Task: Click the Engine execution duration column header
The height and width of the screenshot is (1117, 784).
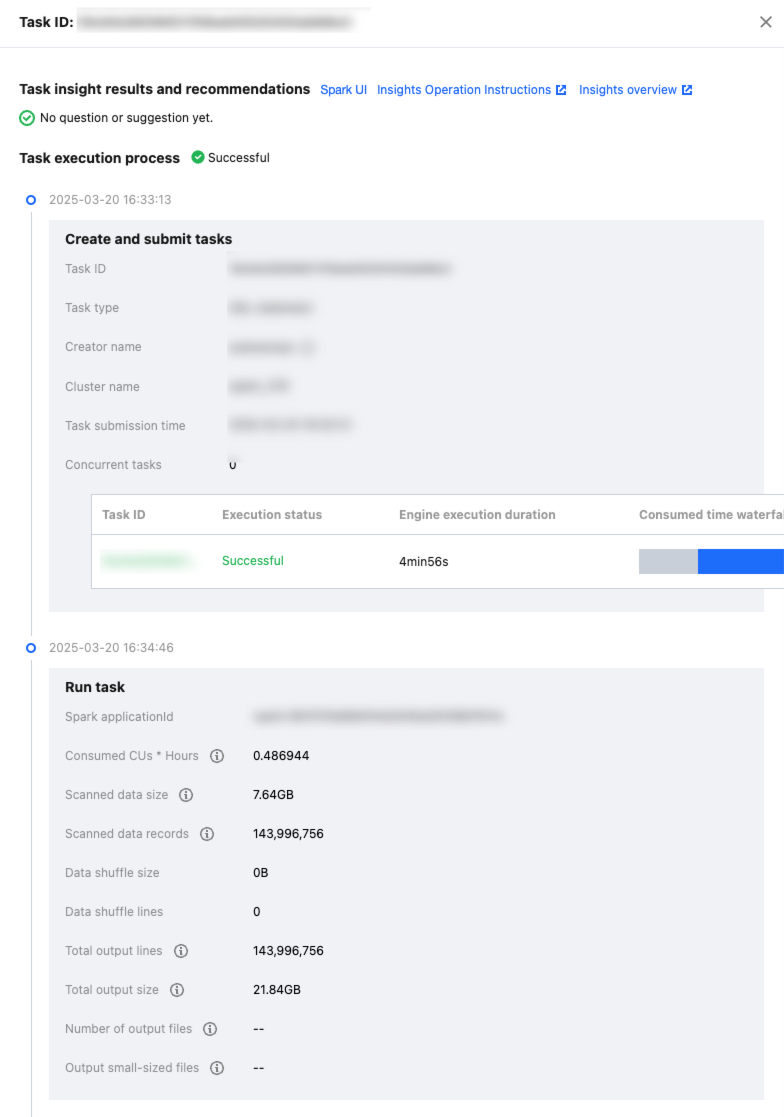Action: tap(477, 515)
